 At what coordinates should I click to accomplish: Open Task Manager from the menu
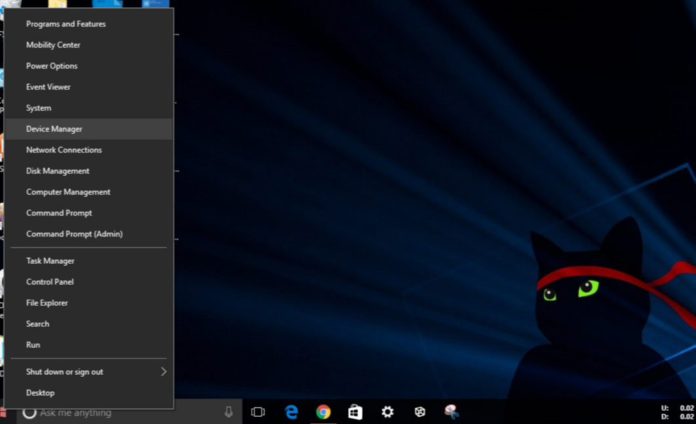click(89, 261)
